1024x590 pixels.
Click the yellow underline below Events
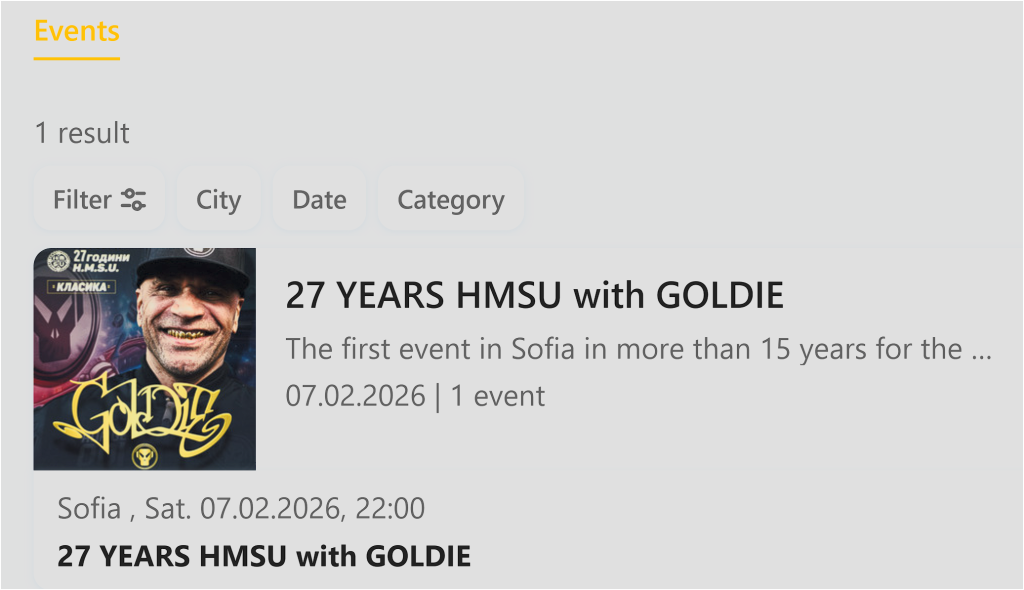click(x=77, y=58)
